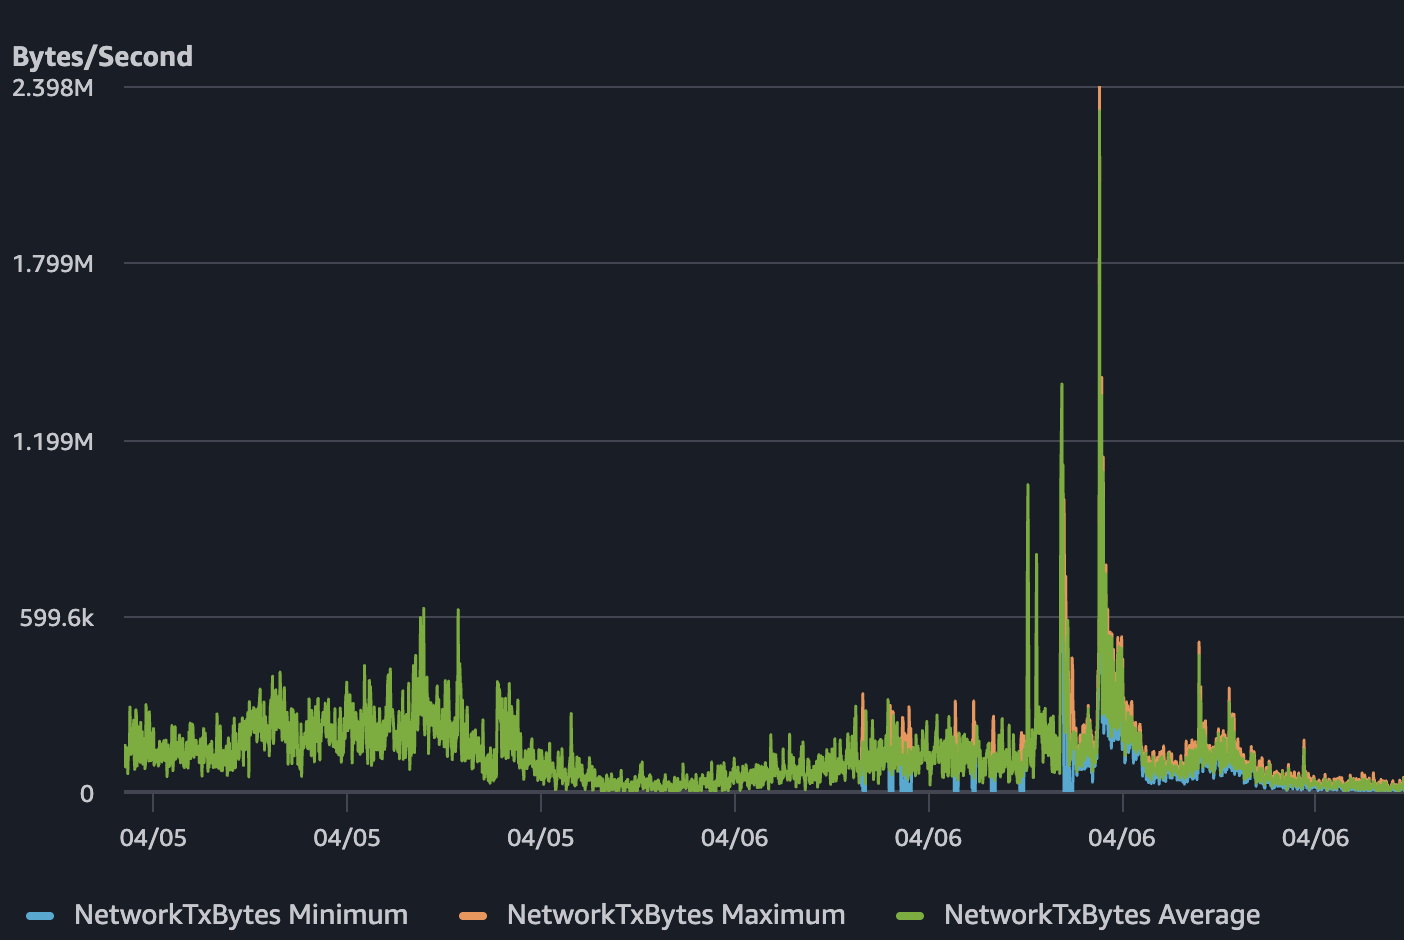Select the Bytes/Second axis title
This screenshot has height=940, width=1404.
tap(101, 56)
